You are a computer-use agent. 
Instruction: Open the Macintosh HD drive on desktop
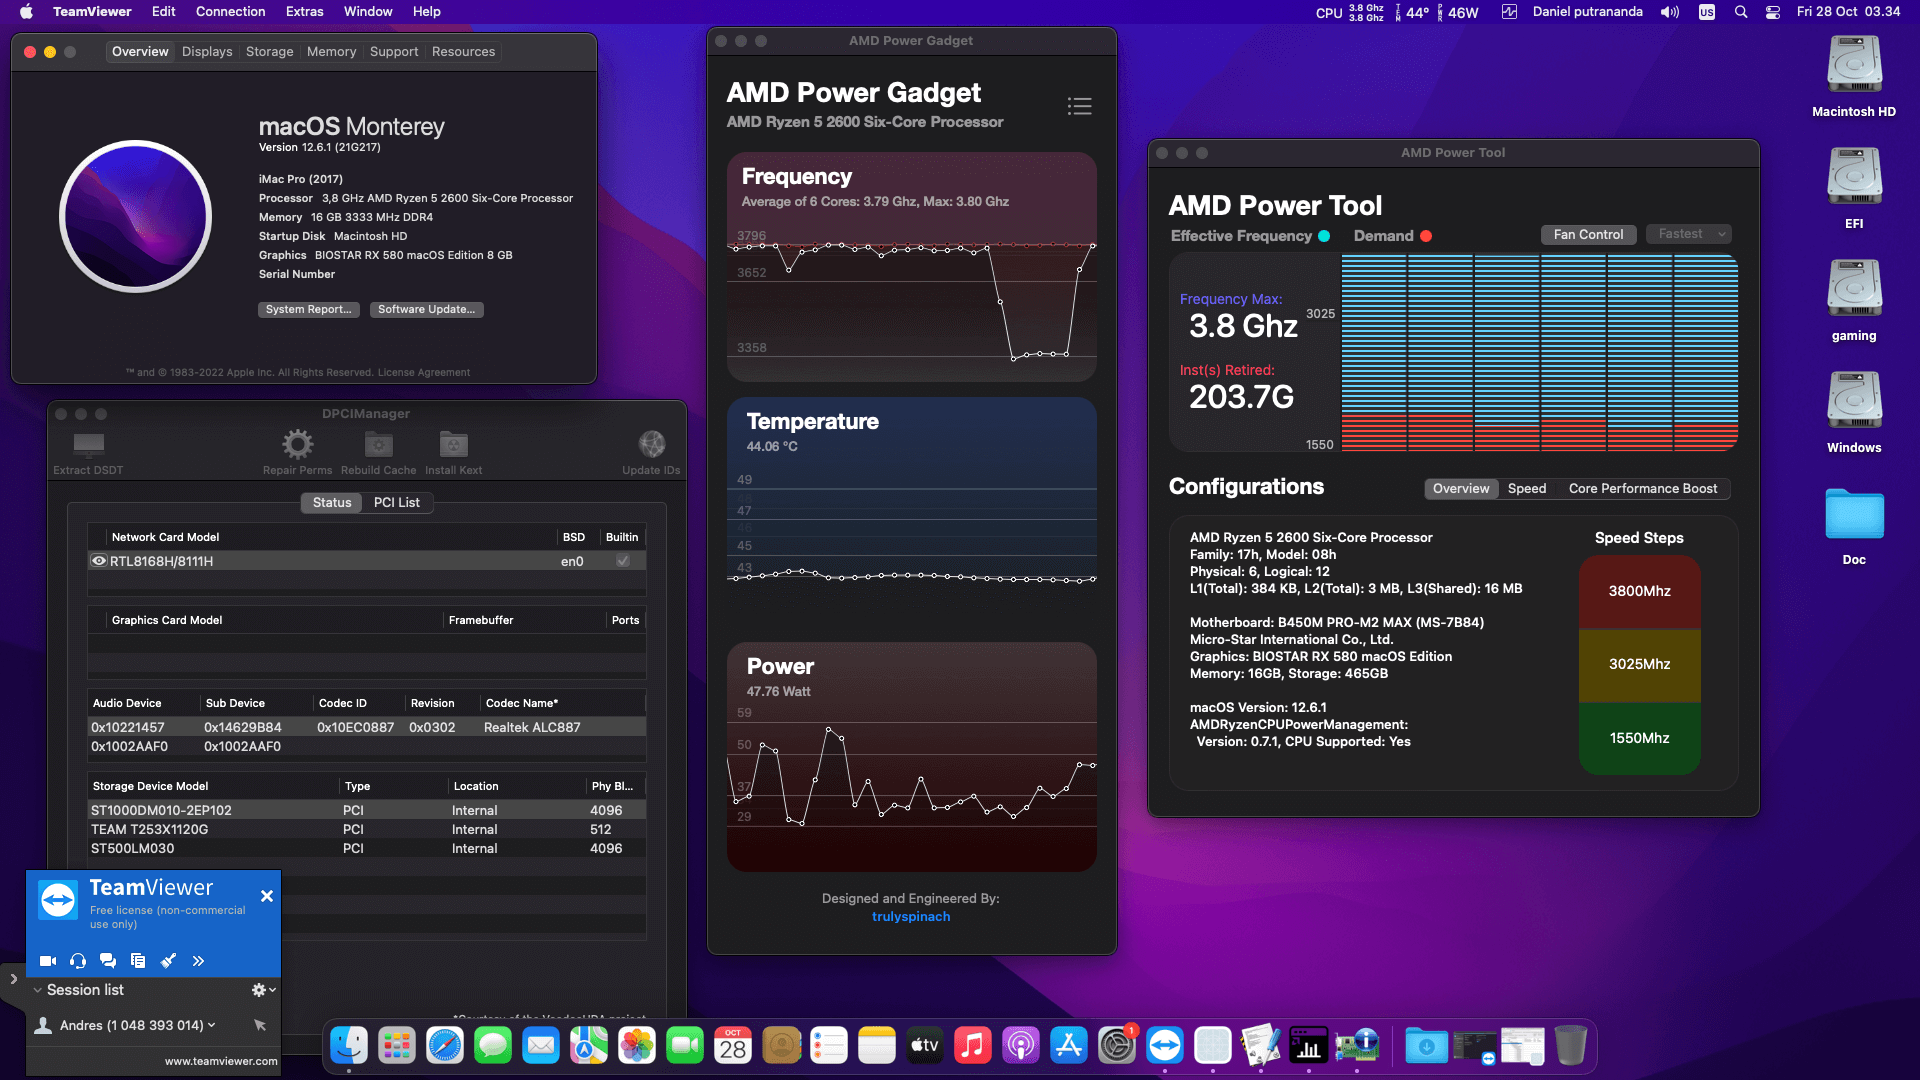[1854, 77]
